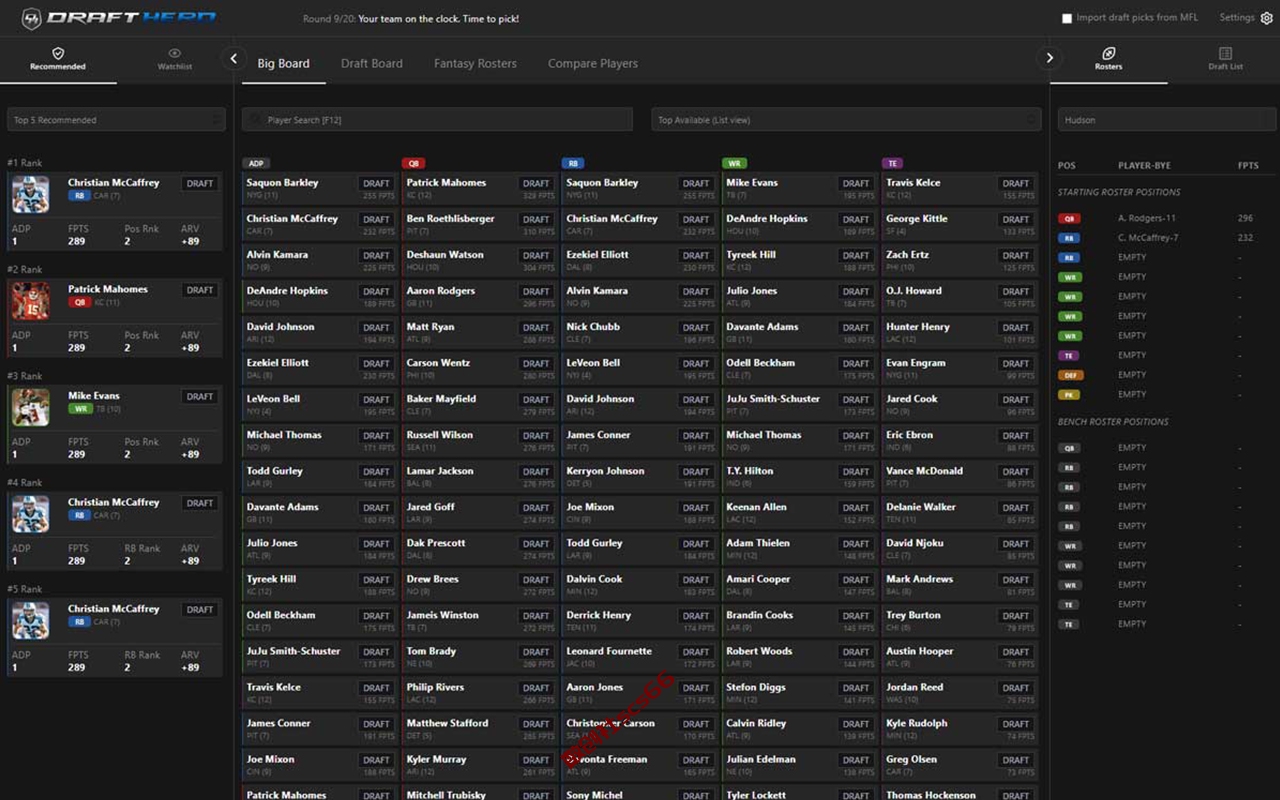Select Tom Brady name in QB column

pyautogui.click(x=431, y=651)
